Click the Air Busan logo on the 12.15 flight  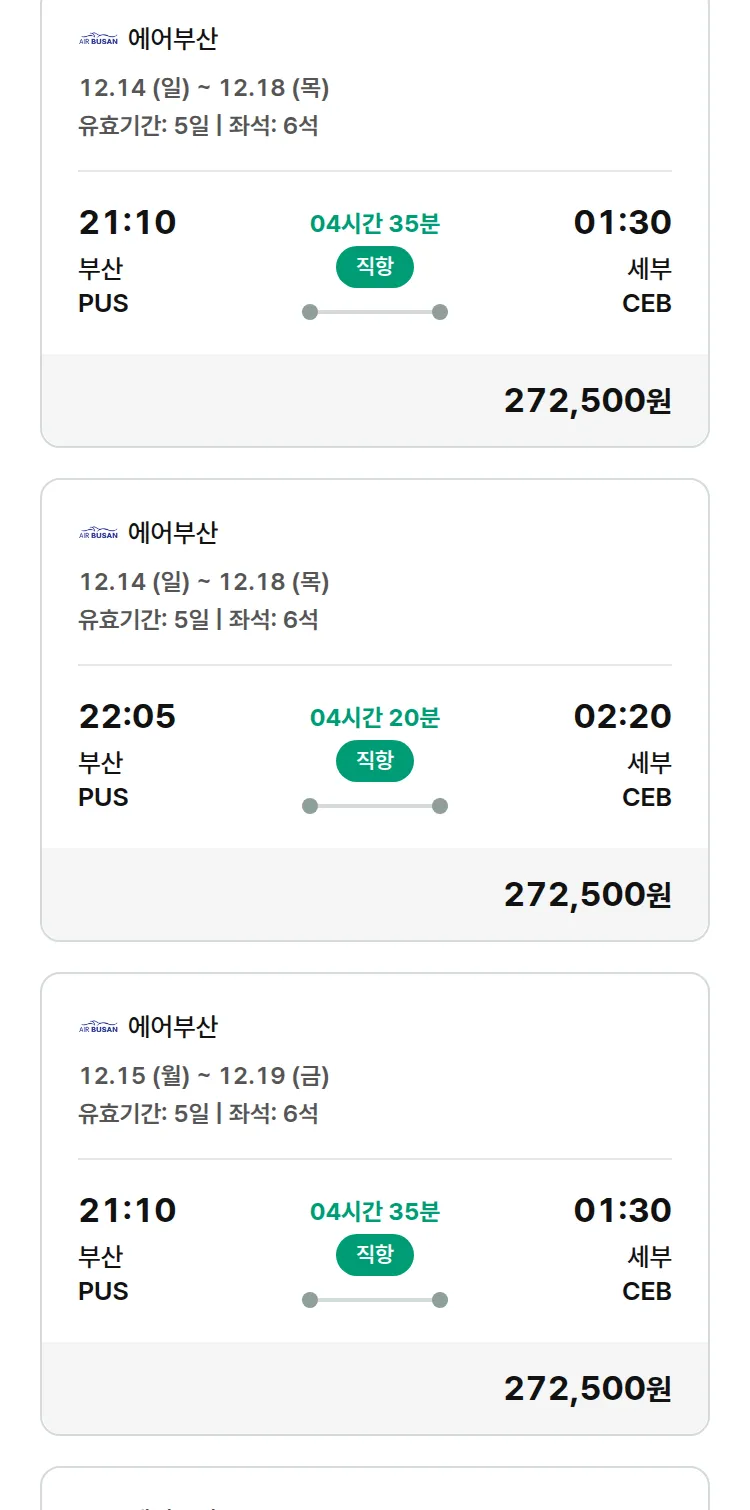(98, 1028)
